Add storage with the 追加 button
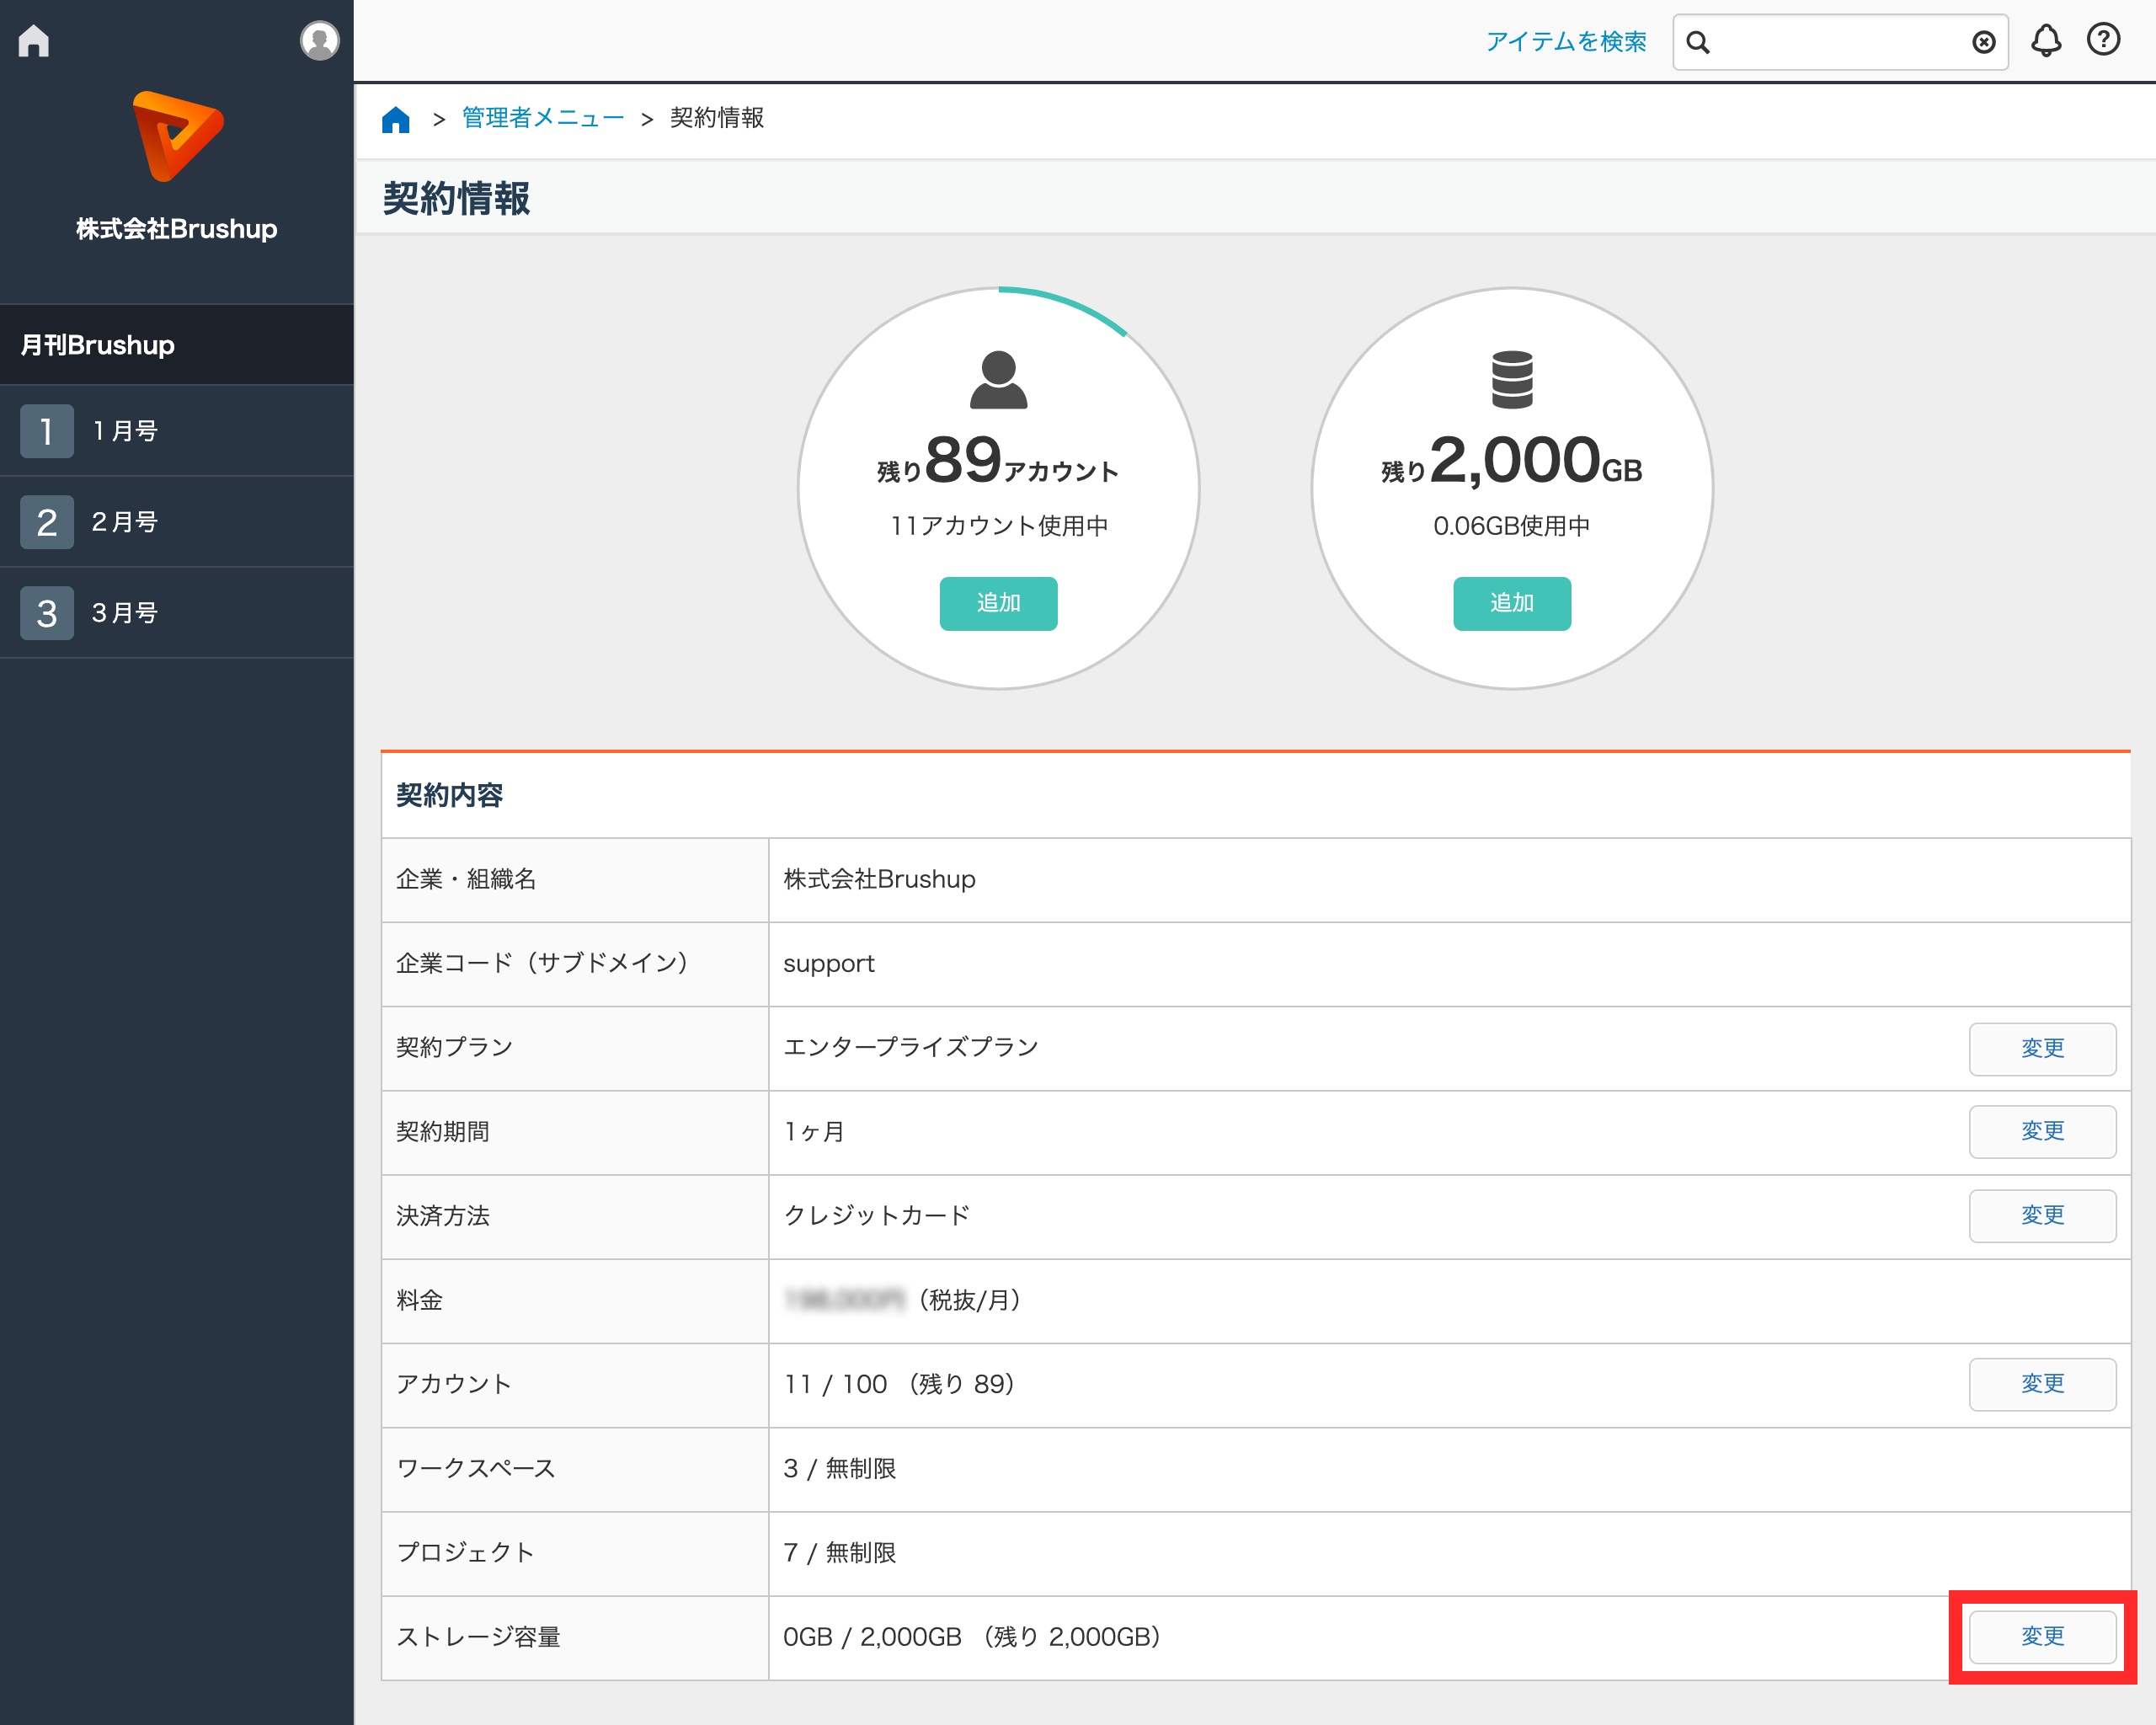Image resolution: width=2156 pixels, height=1725 pixels. [1511, 603]
